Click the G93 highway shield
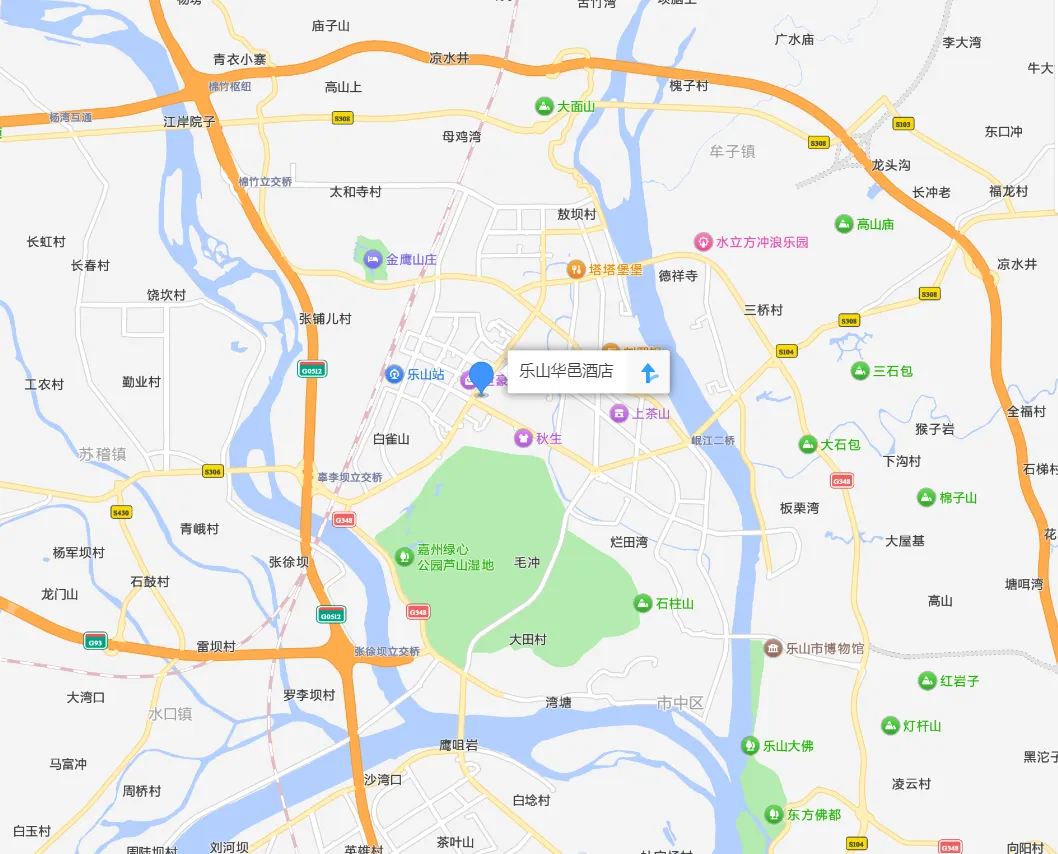The height and width of the screenshot is (854, 1058). pyautogui.click(x=95, y=642)
